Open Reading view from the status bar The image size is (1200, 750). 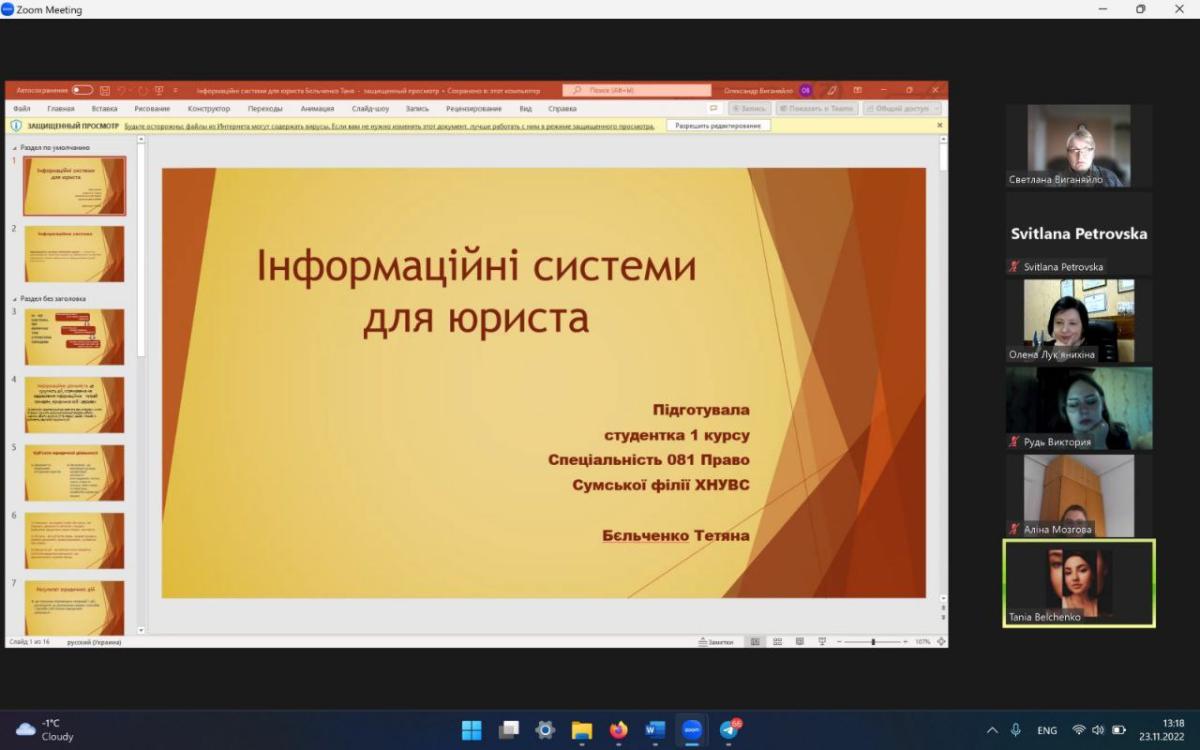click(x=799, y=642)
